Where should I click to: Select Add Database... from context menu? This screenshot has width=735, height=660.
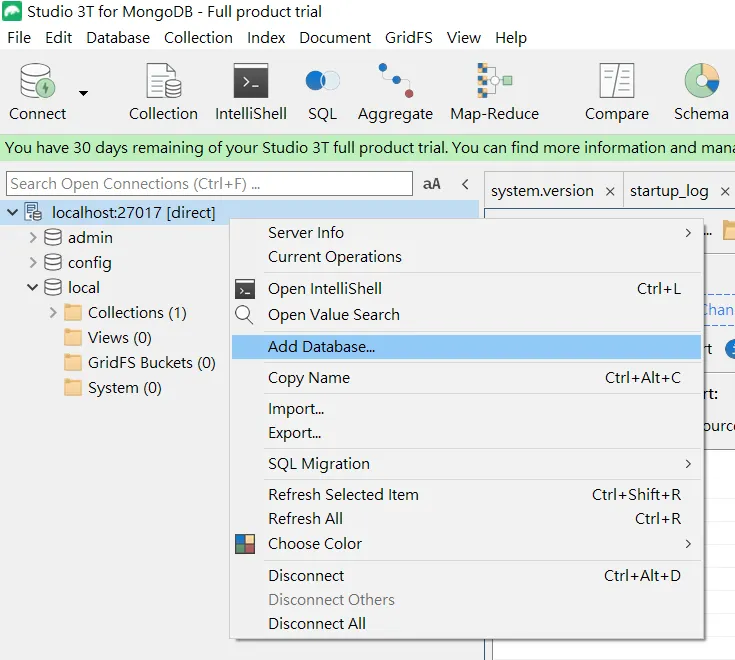[322, 347]
